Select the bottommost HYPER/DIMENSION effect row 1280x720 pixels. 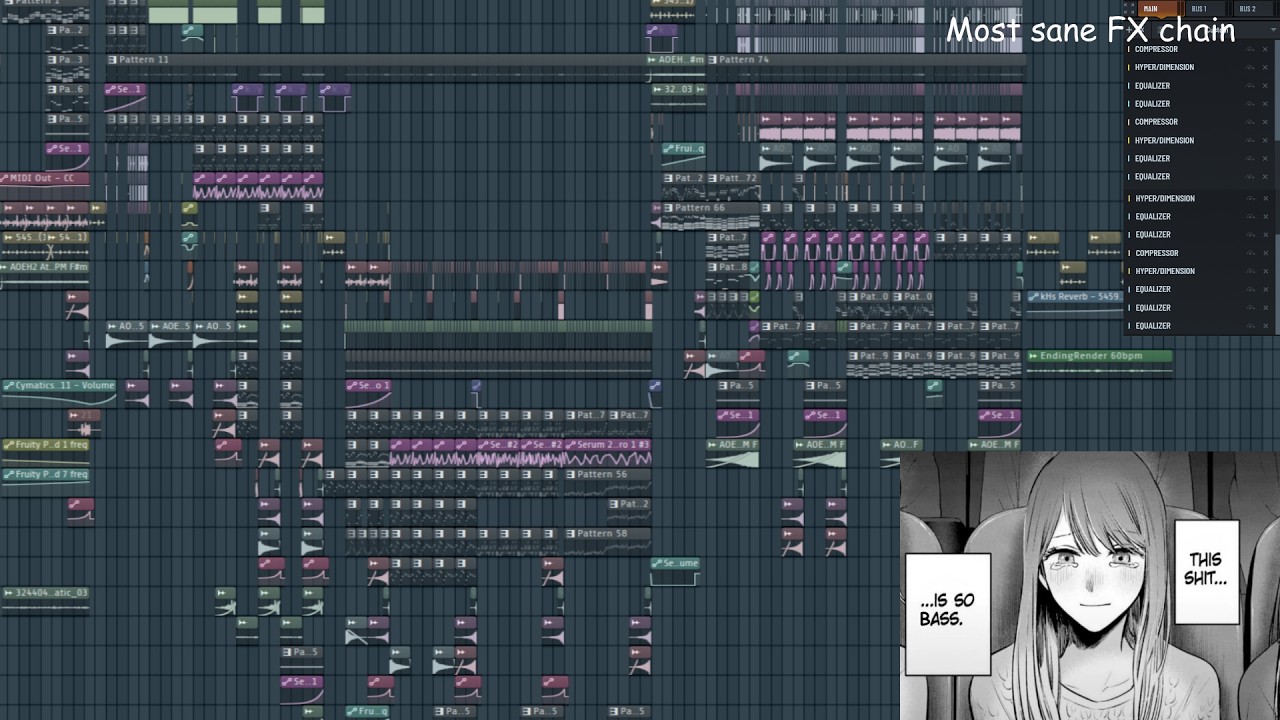[1199, 271]
